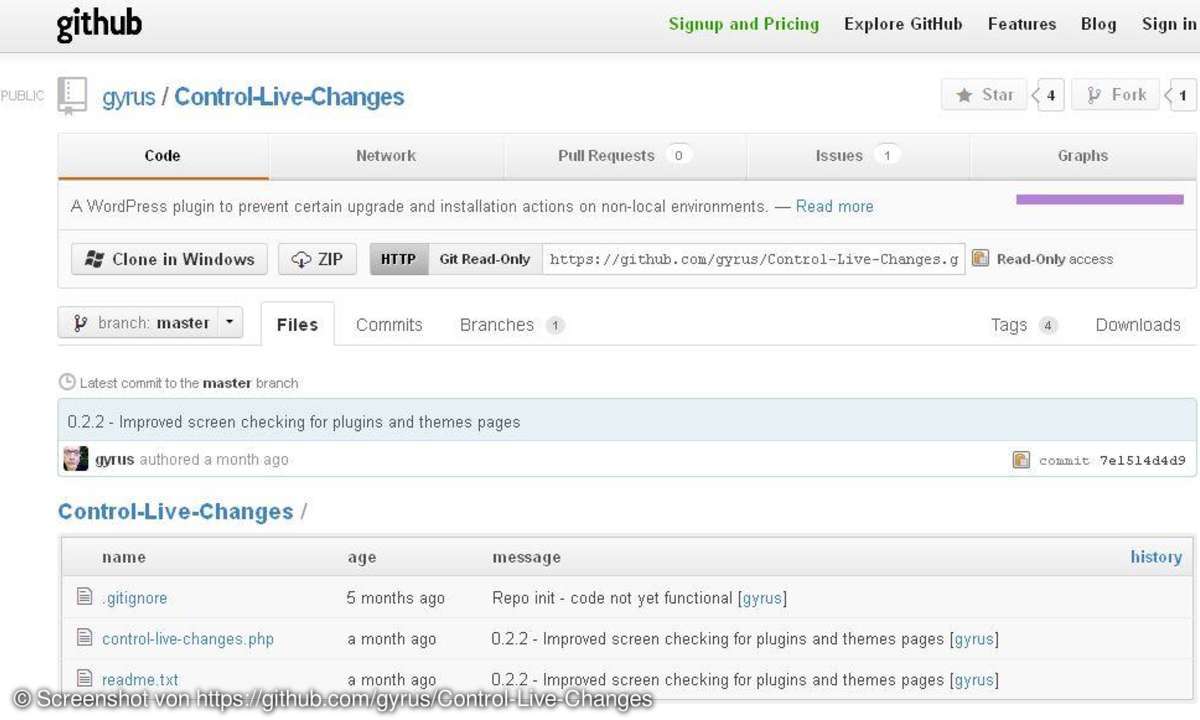Select Git Read-Only clone protocol
This screenshot has height=720, width=1200.
coord(485,259)
